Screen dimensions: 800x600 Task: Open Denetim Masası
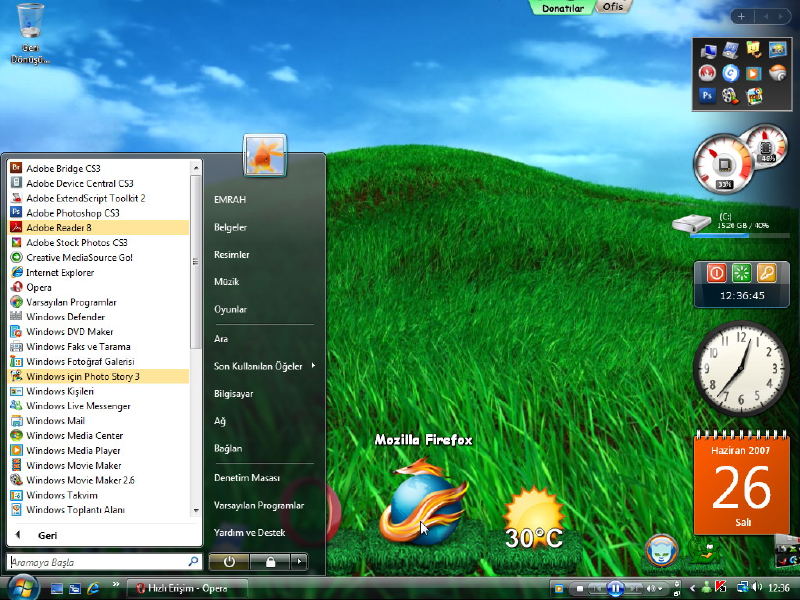point(247,478)
